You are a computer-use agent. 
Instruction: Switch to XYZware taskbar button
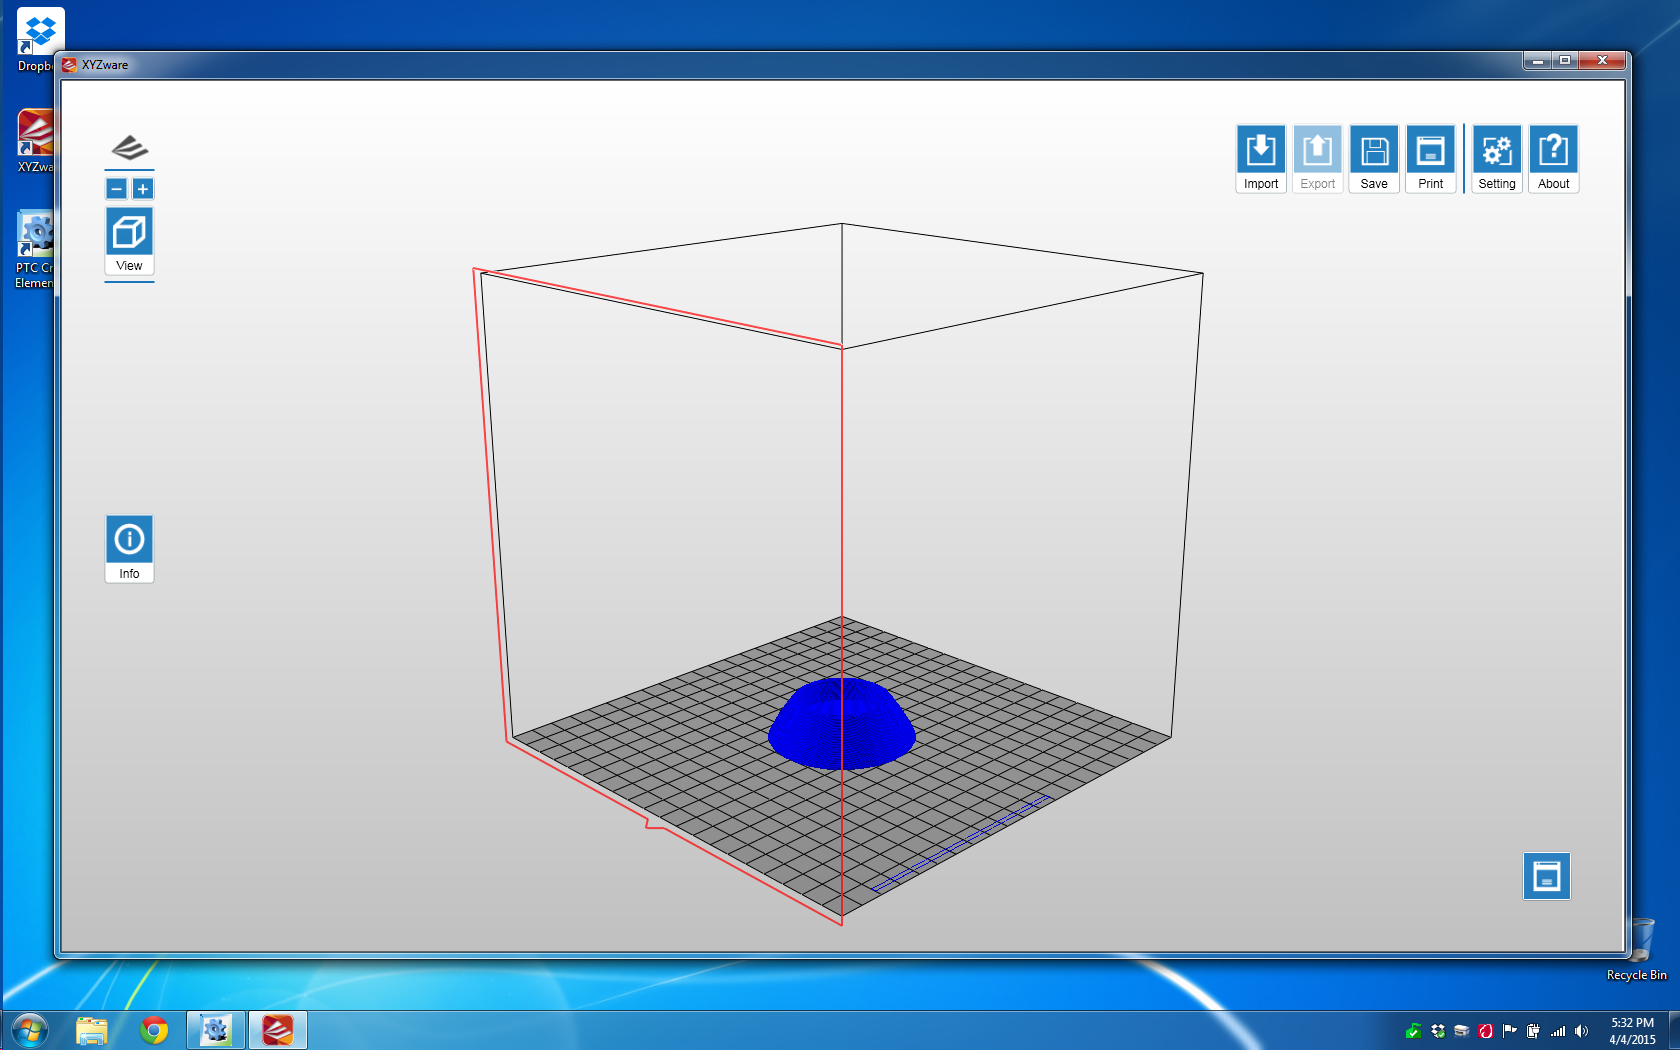277,1029
